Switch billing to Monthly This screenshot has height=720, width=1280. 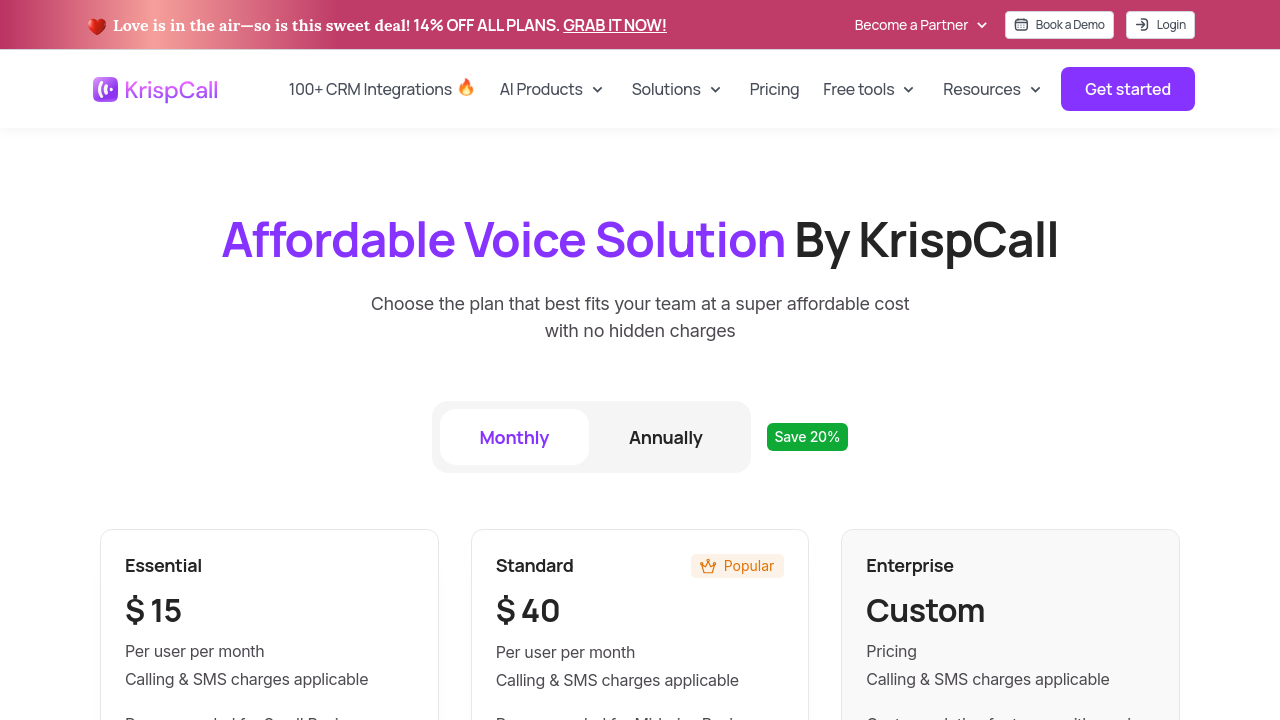tap(514, 437)
